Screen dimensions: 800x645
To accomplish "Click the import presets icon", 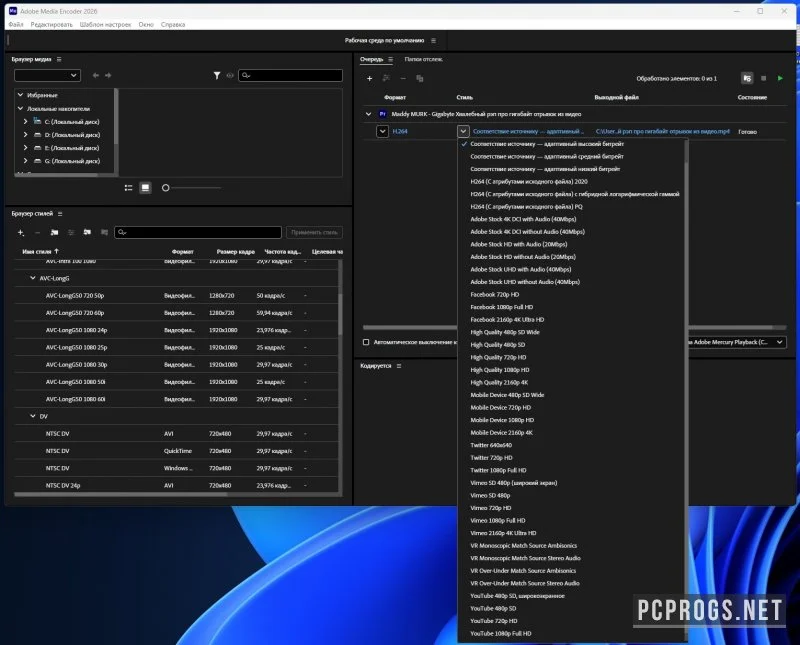I will pos(87,233).
